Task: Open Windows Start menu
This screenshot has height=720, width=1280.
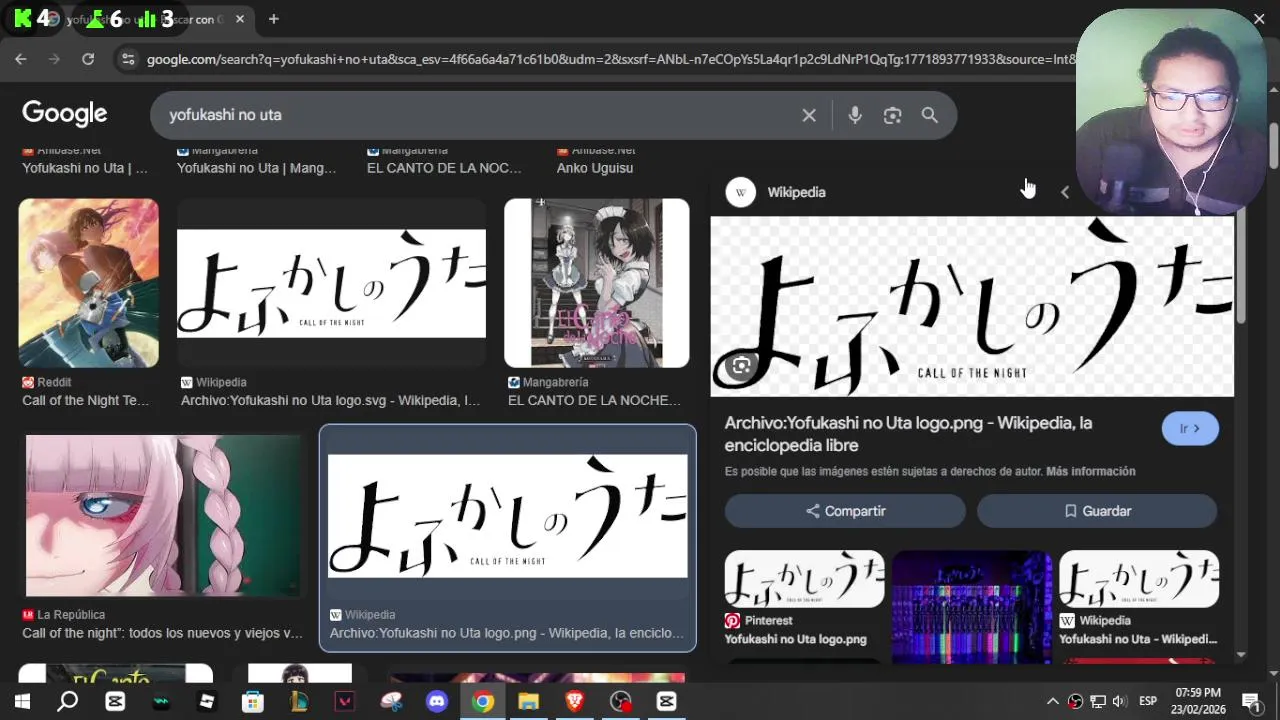Action: (x=22, y=702)
